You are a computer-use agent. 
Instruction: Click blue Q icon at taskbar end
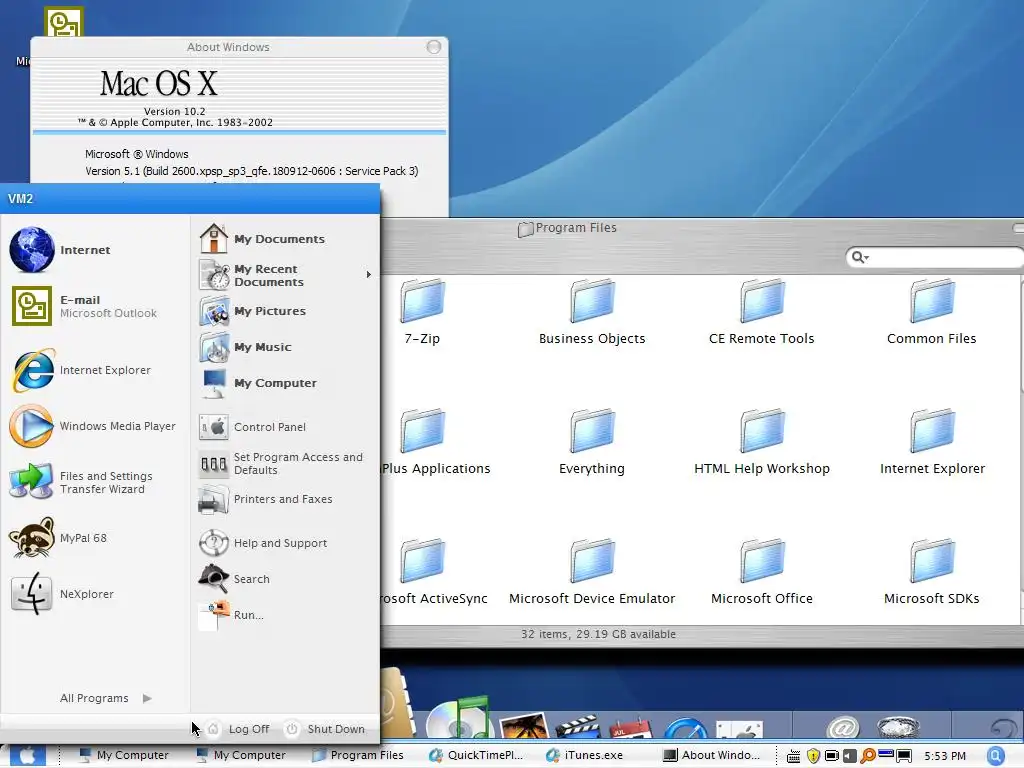point(995,756)
